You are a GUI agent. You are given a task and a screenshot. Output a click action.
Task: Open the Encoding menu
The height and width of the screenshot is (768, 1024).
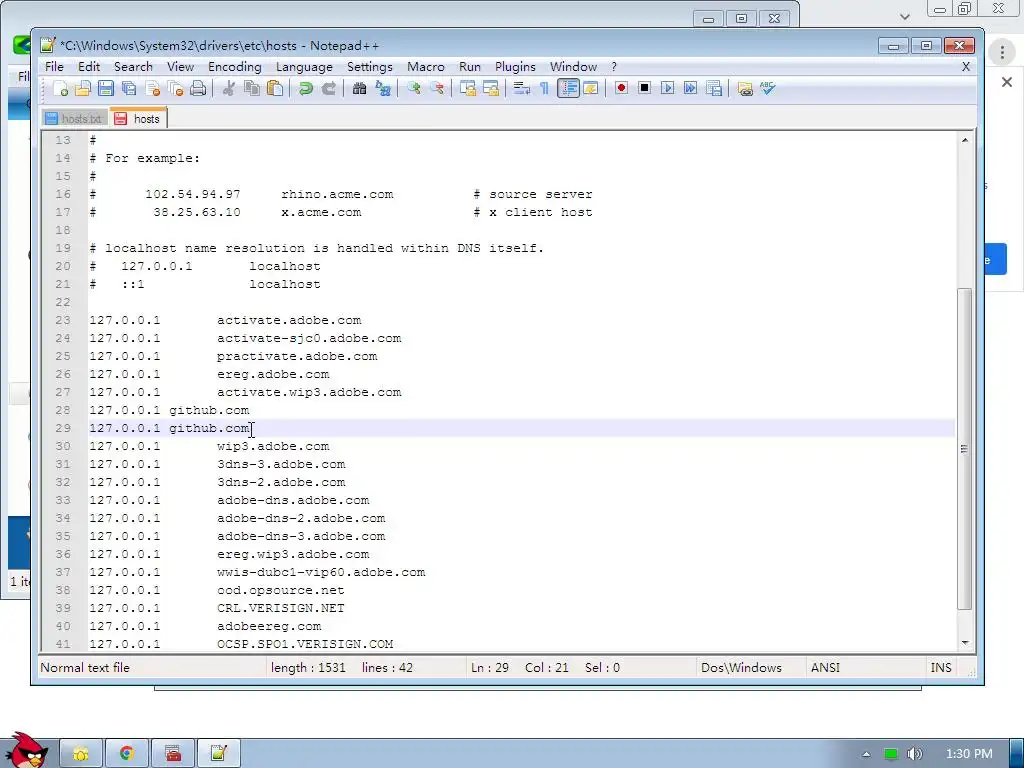tap(234, 67)
